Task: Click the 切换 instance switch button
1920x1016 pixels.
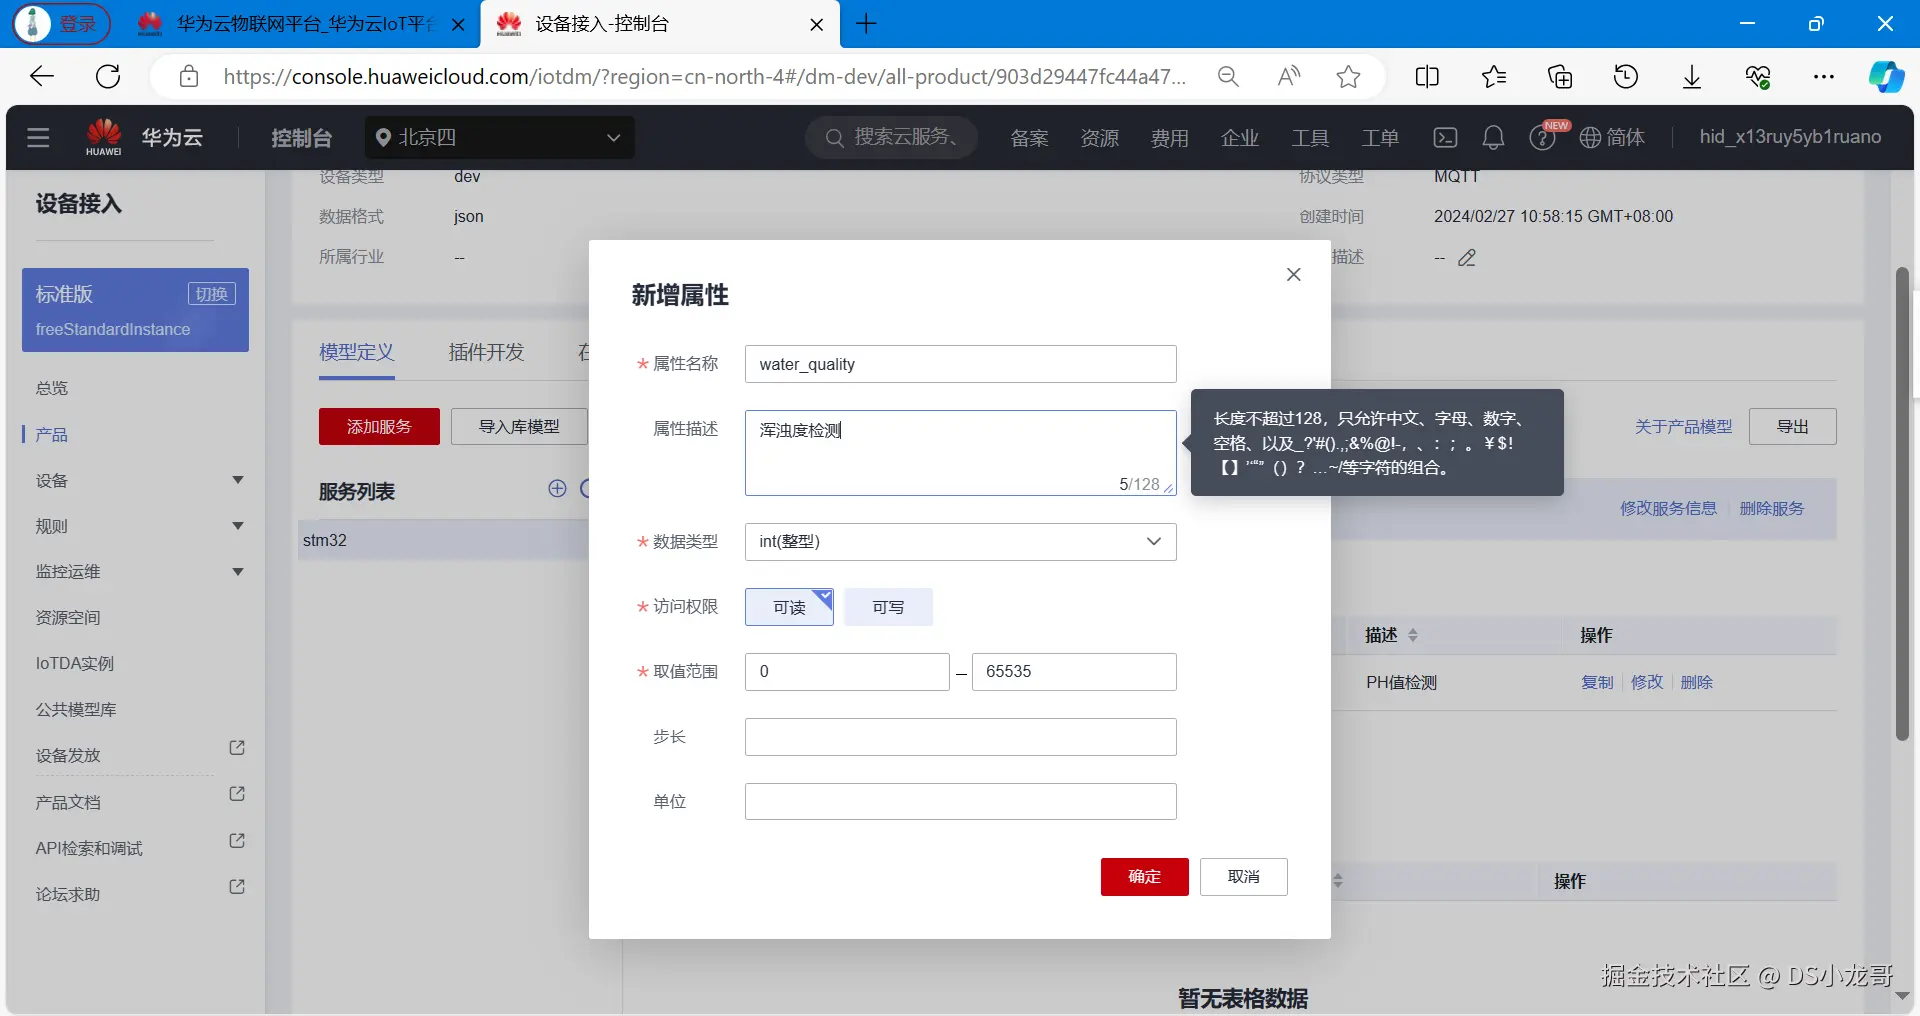Action: pyautogui.click(x=212, y=294)
